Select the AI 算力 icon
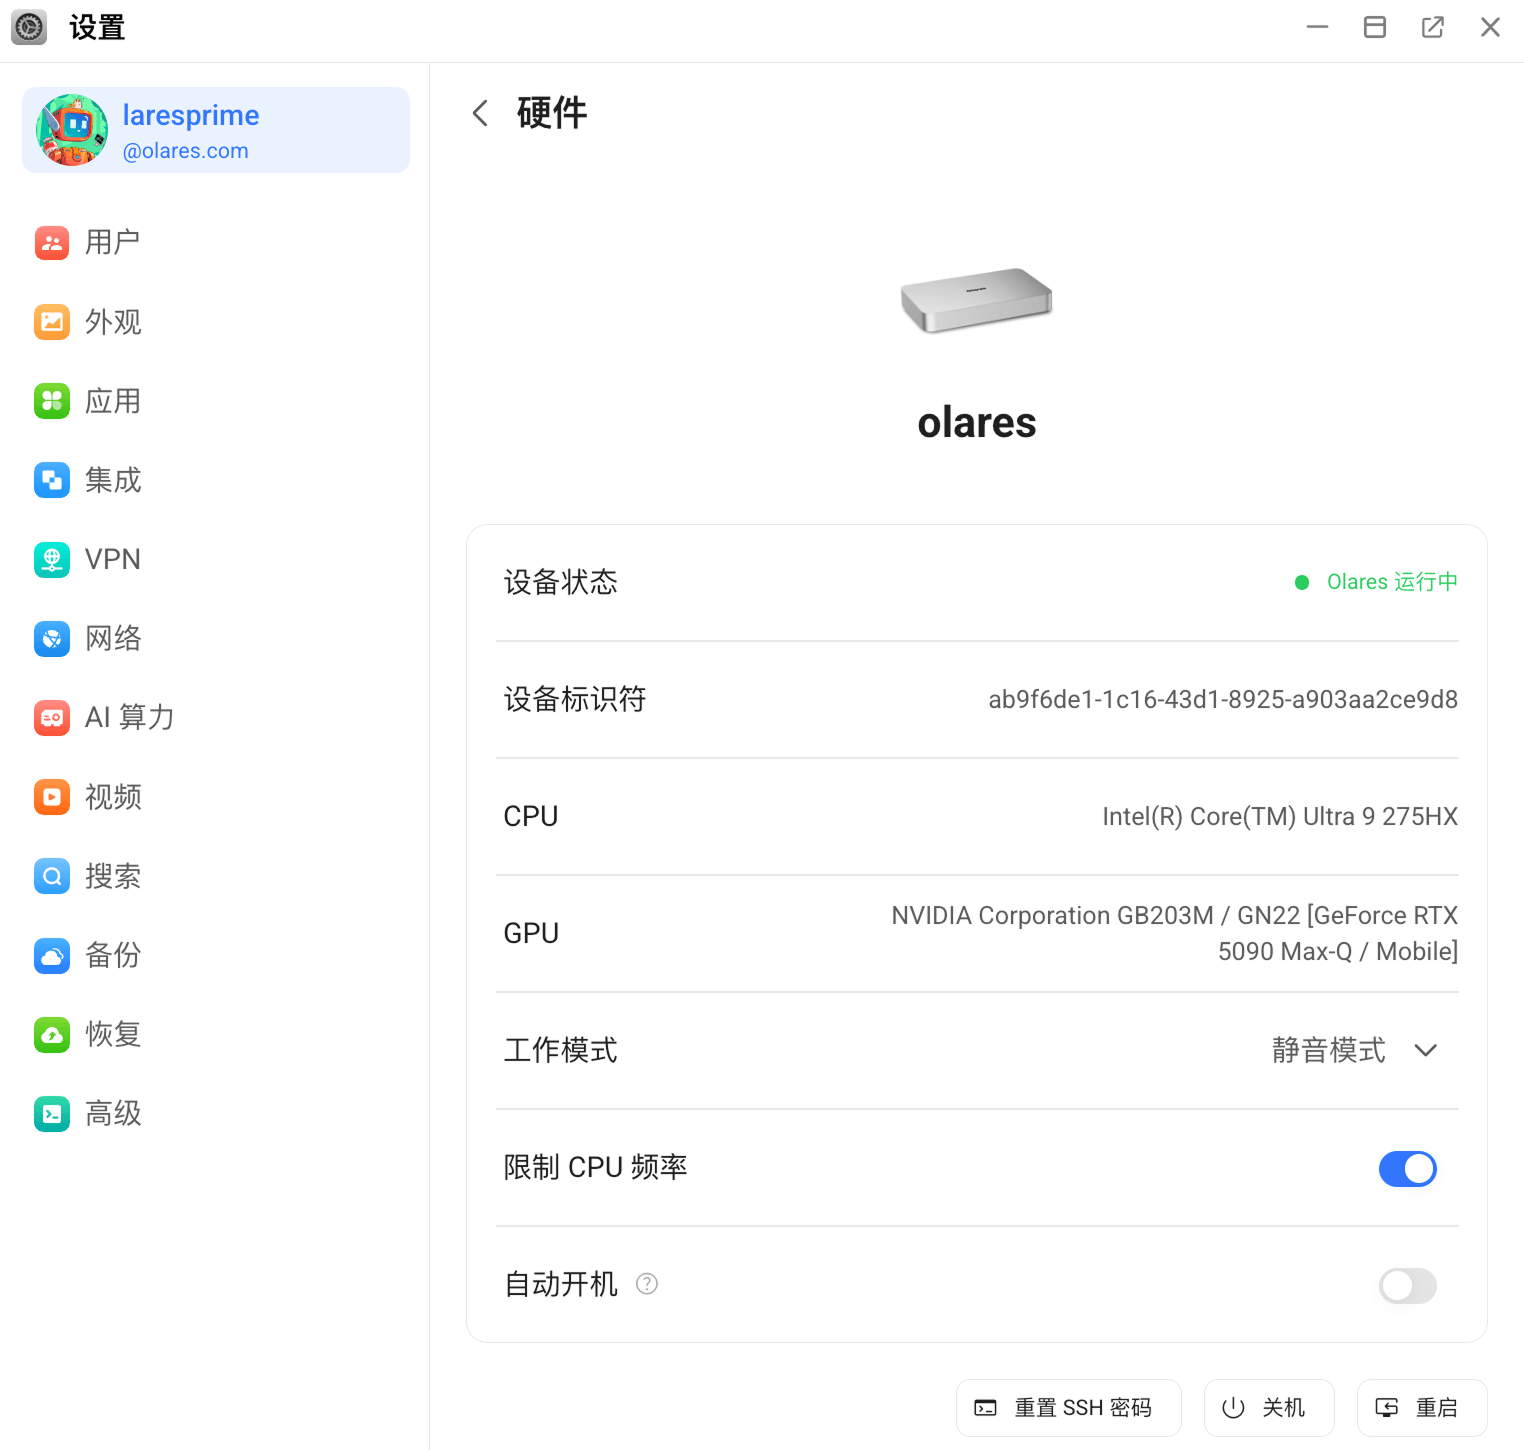This screenshot has width=1524, height=1450. pyautogui.click(x=52, y=717)
